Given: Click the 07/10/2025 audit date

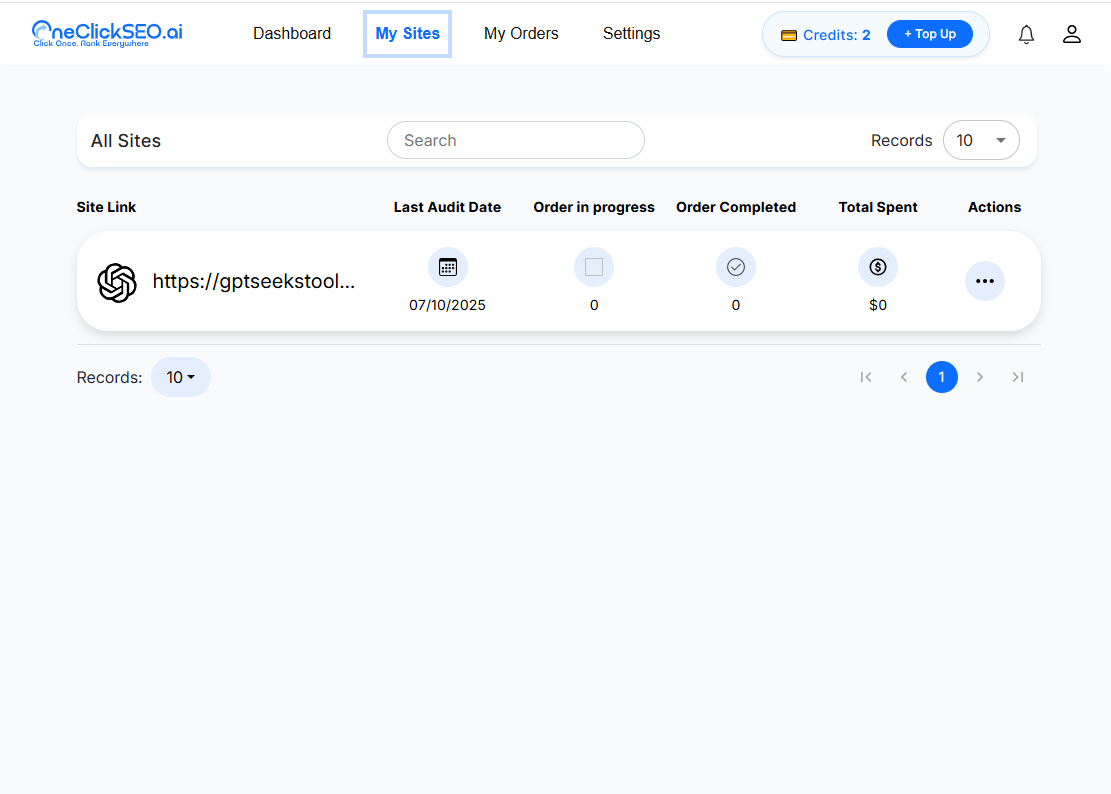Looking at the screenshot, I should tap(447, 305).
